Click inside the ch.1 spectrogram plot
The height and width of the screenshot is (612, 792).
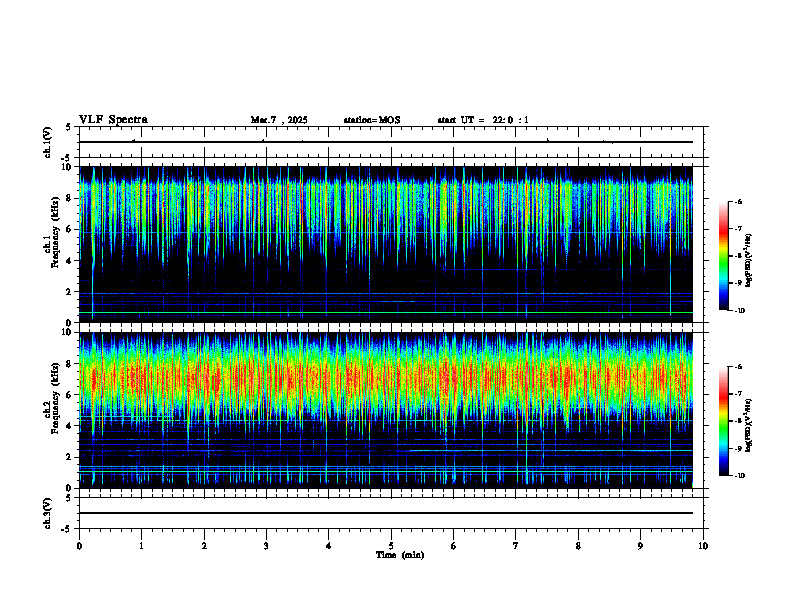tap(386, 244)
